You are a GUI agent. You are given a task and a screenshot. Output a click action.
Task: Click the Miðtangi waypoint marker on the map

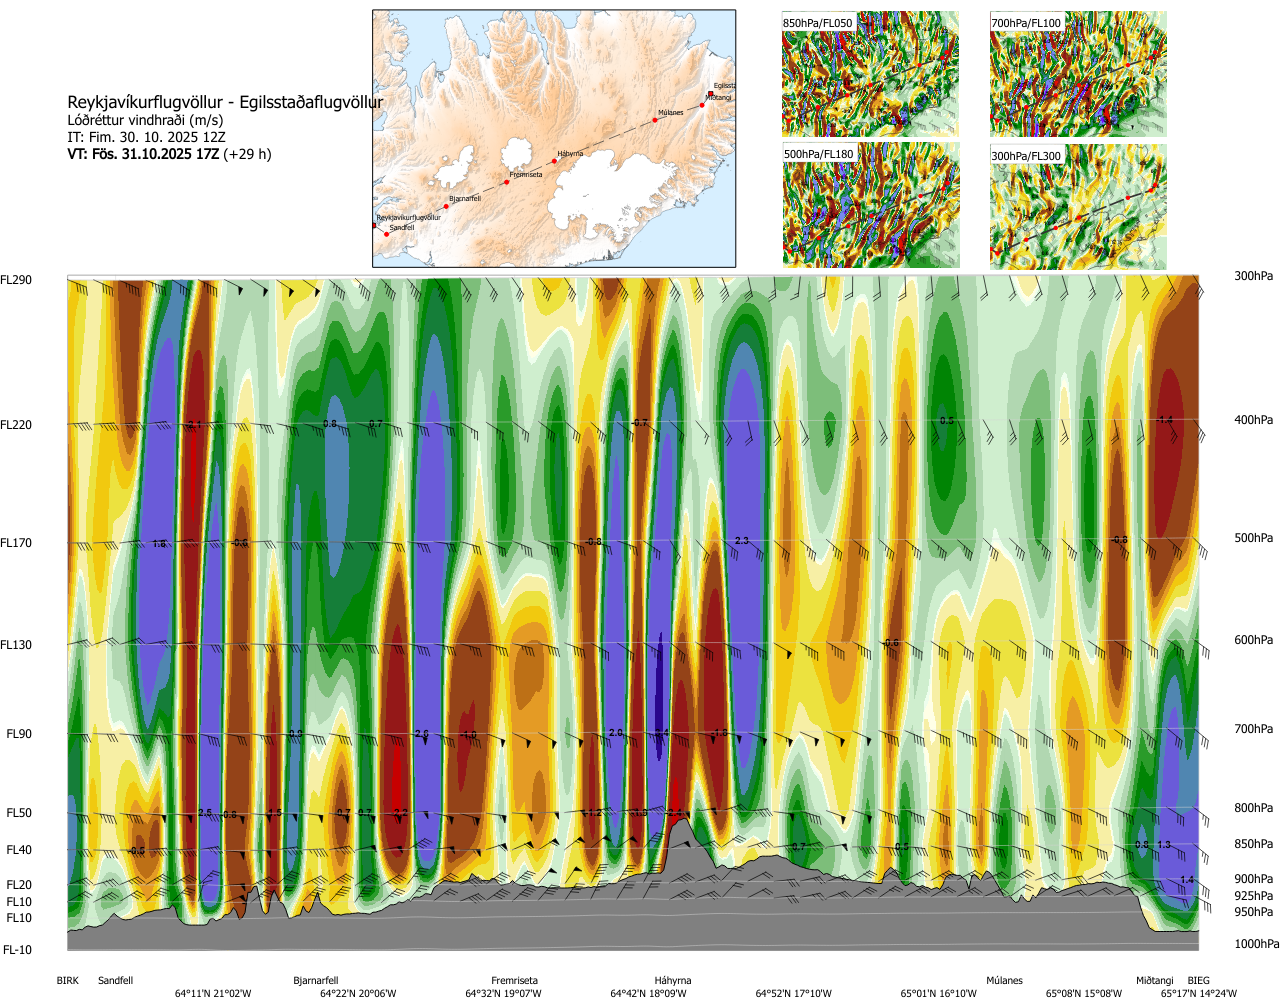703,104
